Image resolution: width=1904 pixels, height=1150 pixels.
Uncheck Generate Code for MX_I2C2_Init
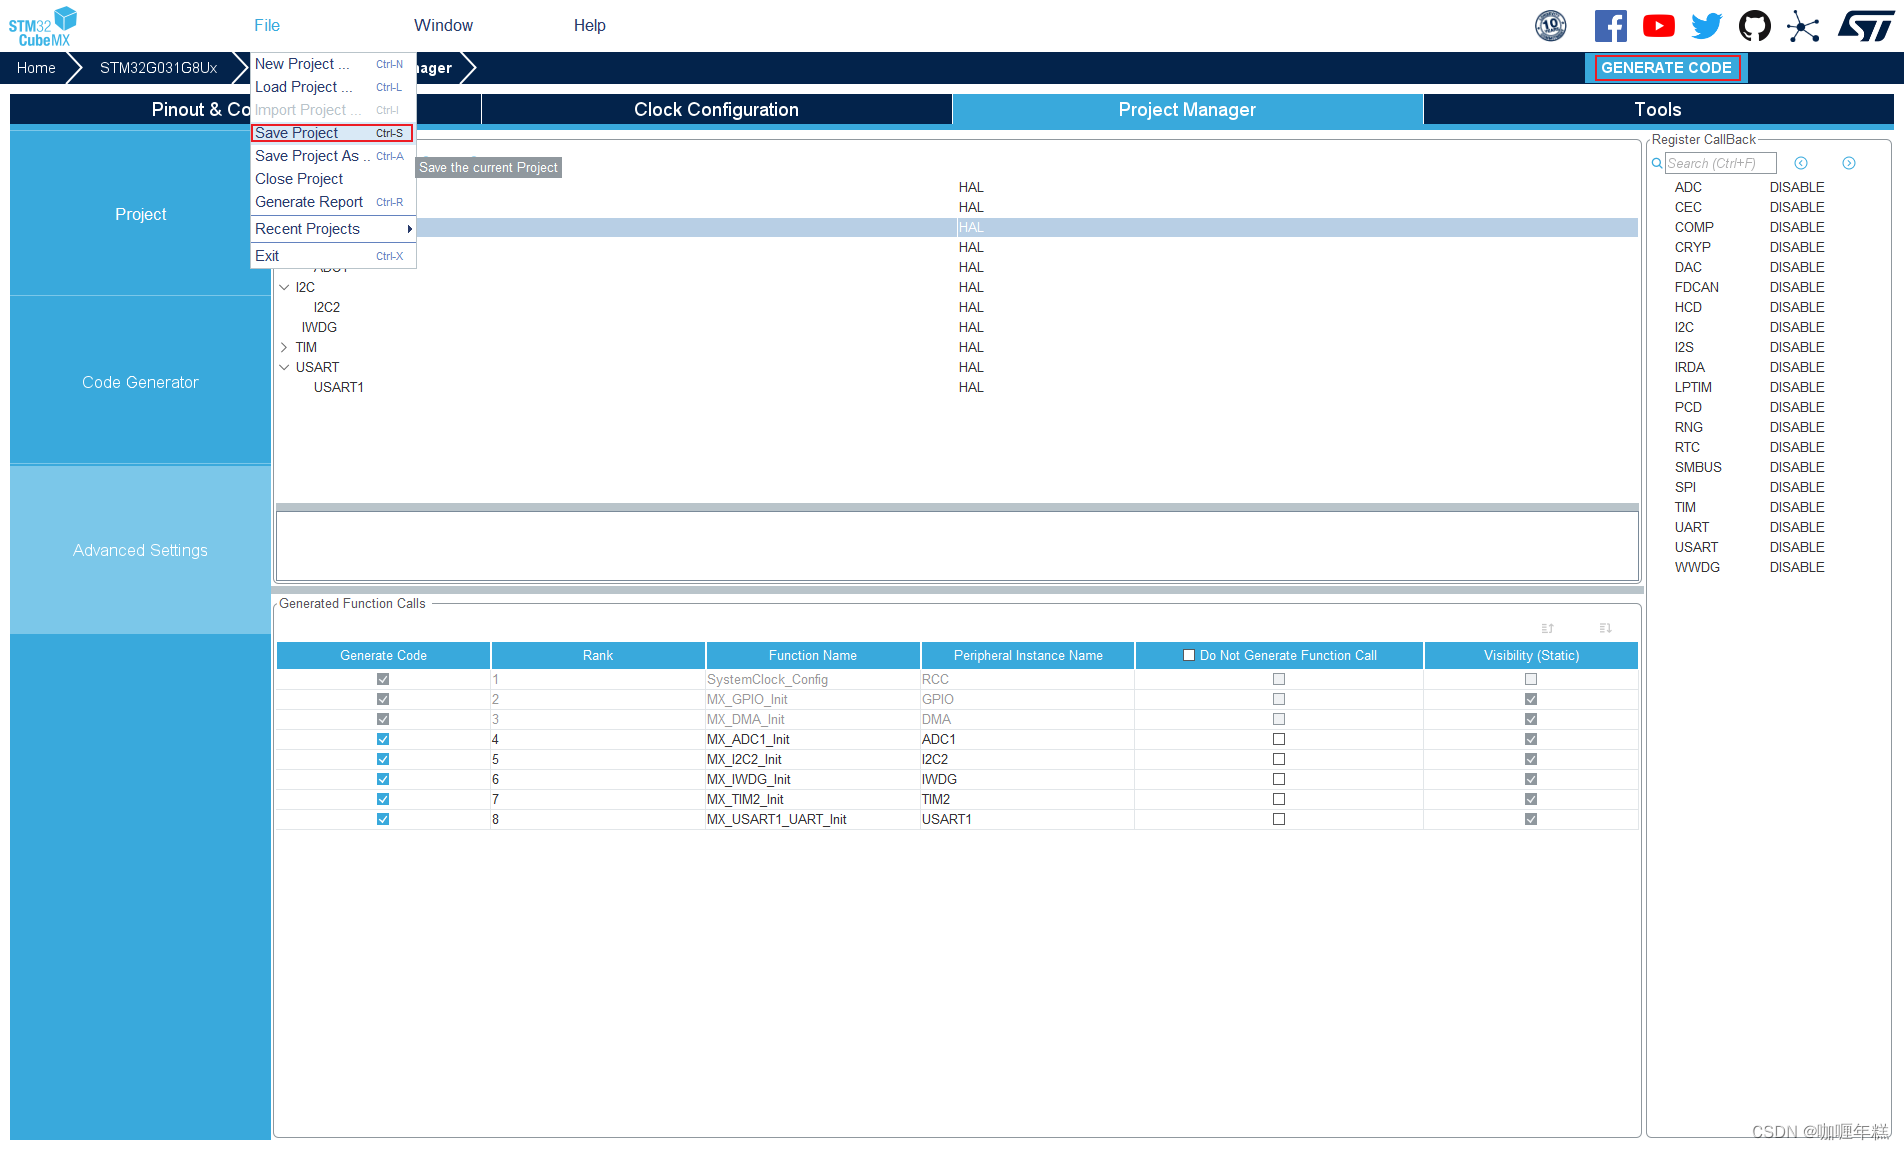[383, 759]
